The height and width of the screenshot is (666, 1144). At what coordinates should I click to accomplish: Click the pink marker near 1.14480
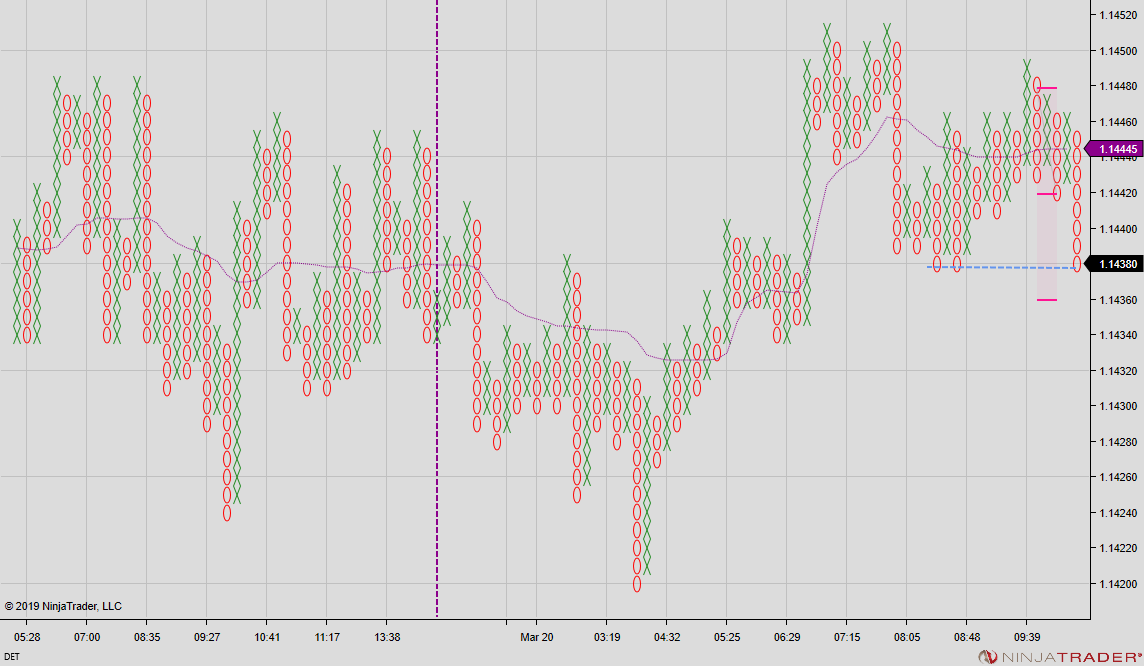tap(1048, 88)
